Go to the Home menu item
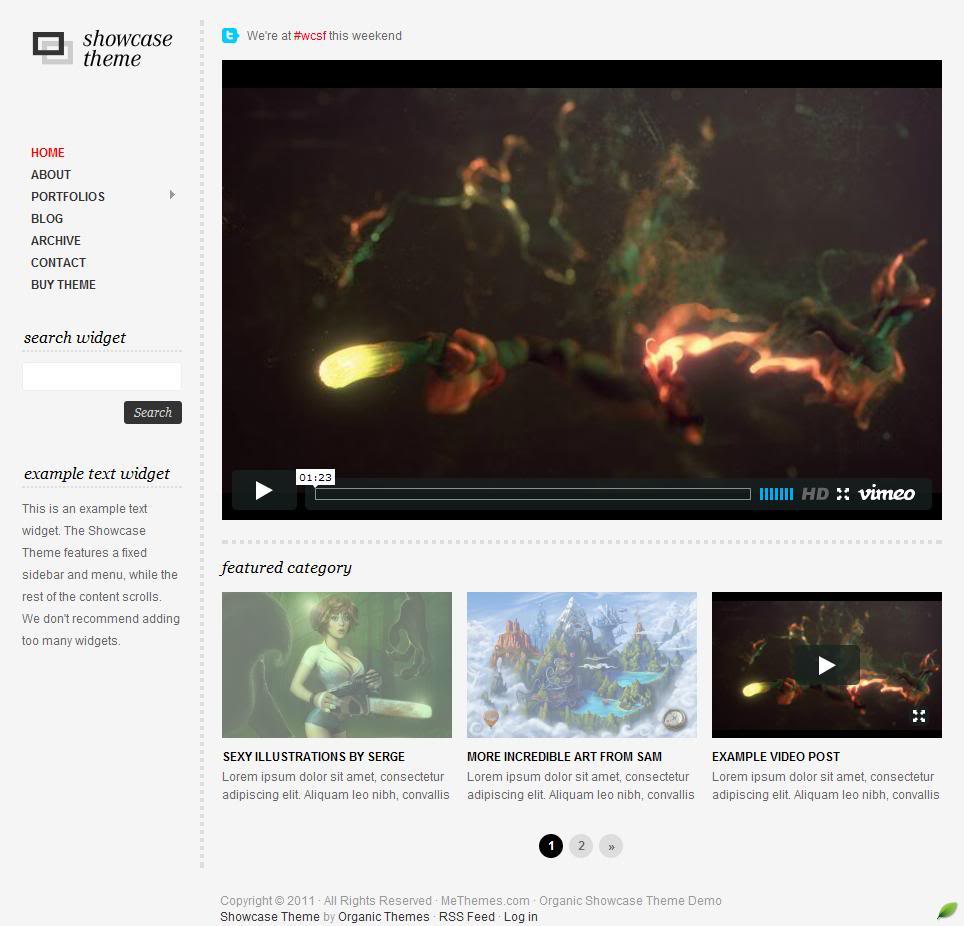This screenshot has width=964, height=926. point(48,152)
